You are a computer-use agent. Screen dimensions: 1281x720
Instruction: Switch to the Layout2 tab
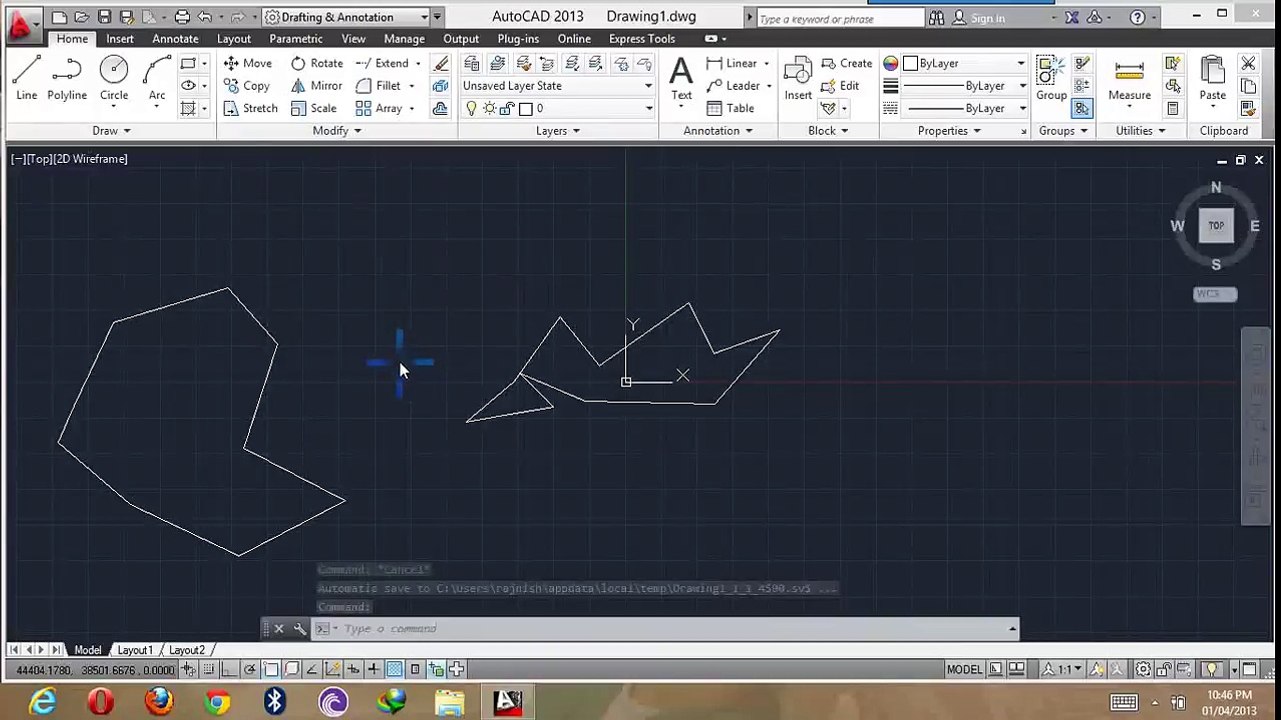click(x=186, y=650)
